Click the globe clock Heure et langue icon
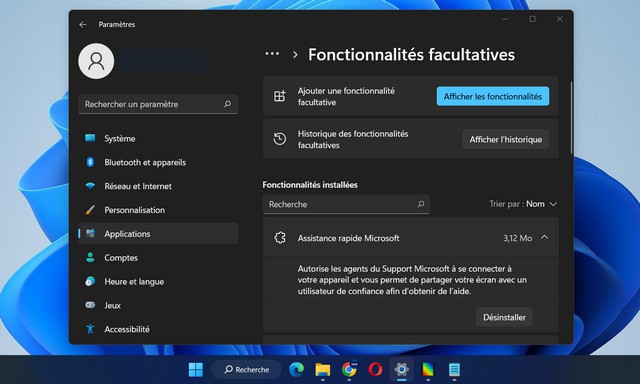This screenshot has height=384, width=640. click(90, 281)
